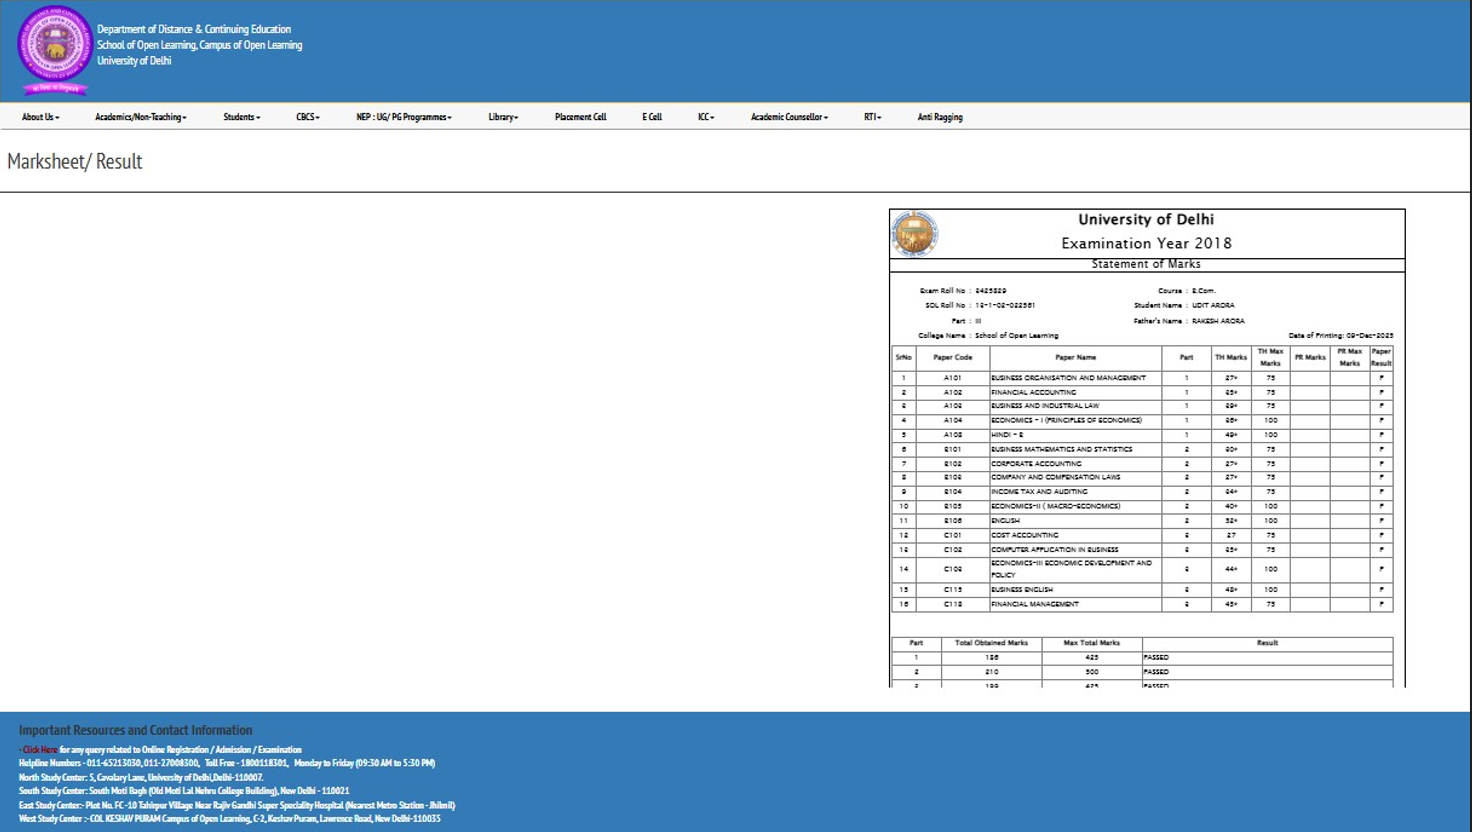1472x832 pixels.
Task: Expand the CBCS menu
Action: (x=307, y=117)
